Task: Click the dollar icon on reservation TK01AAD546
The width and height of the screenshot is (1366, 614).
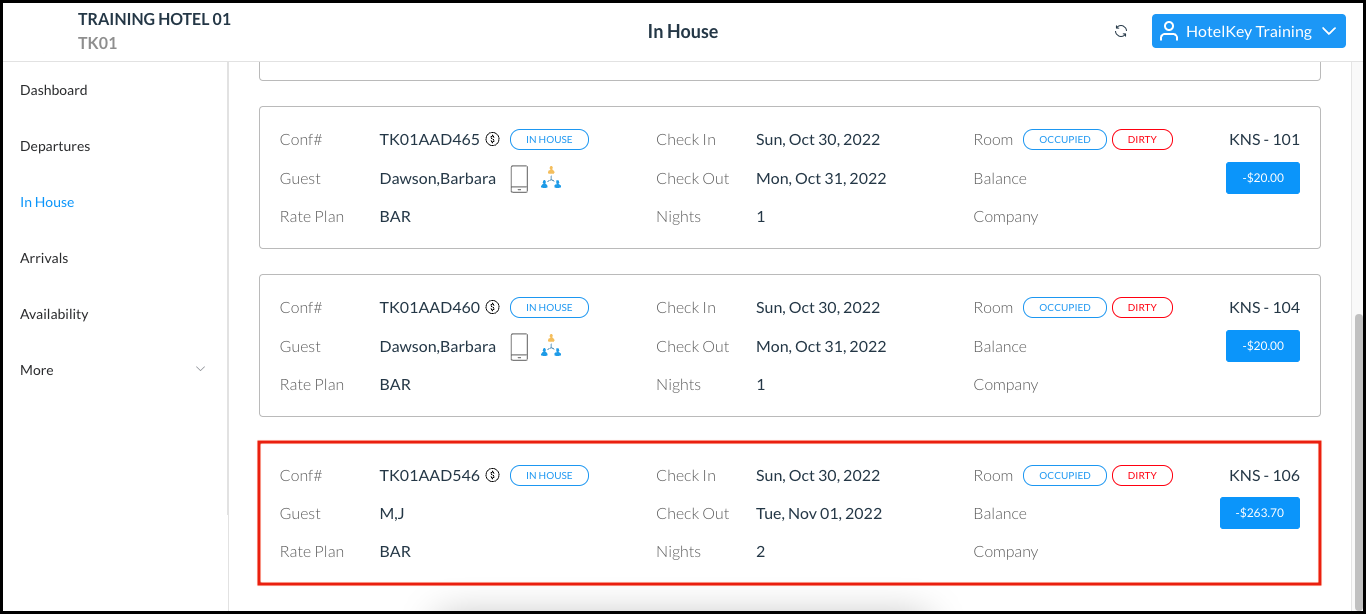Action: 492,475
